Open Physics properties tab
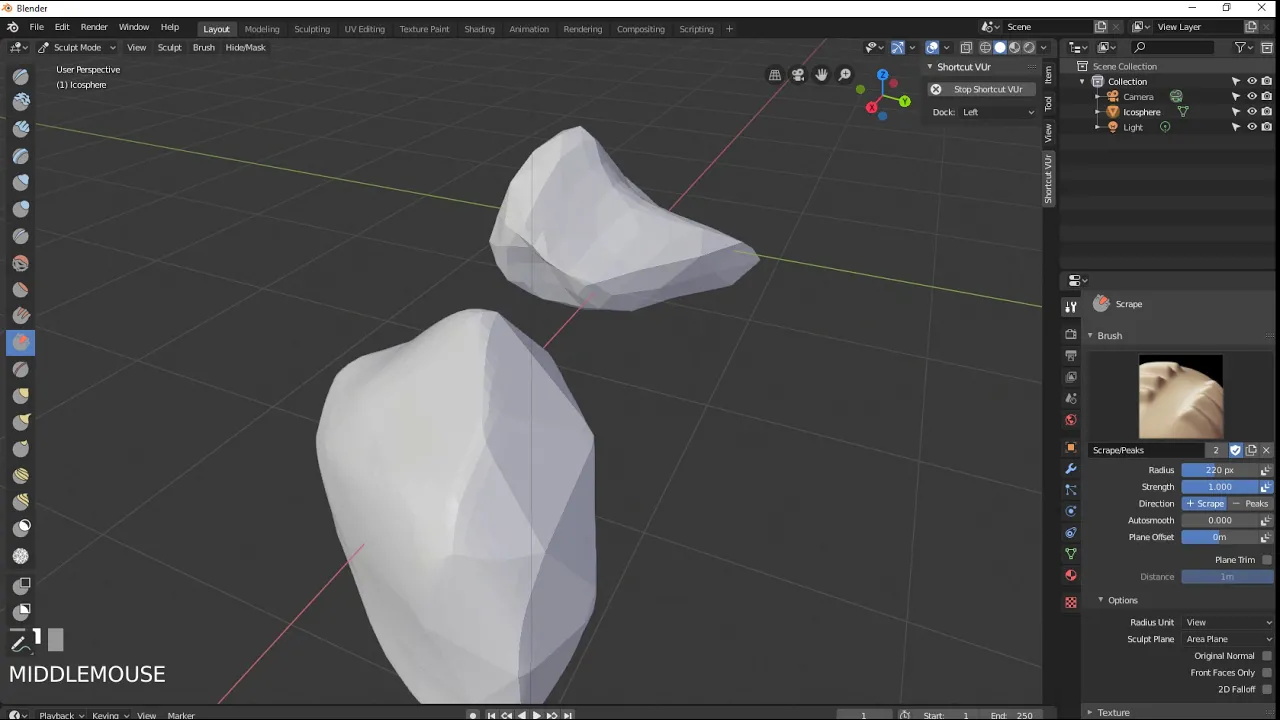1280x720 pixels. click(x=1071, y=511)
